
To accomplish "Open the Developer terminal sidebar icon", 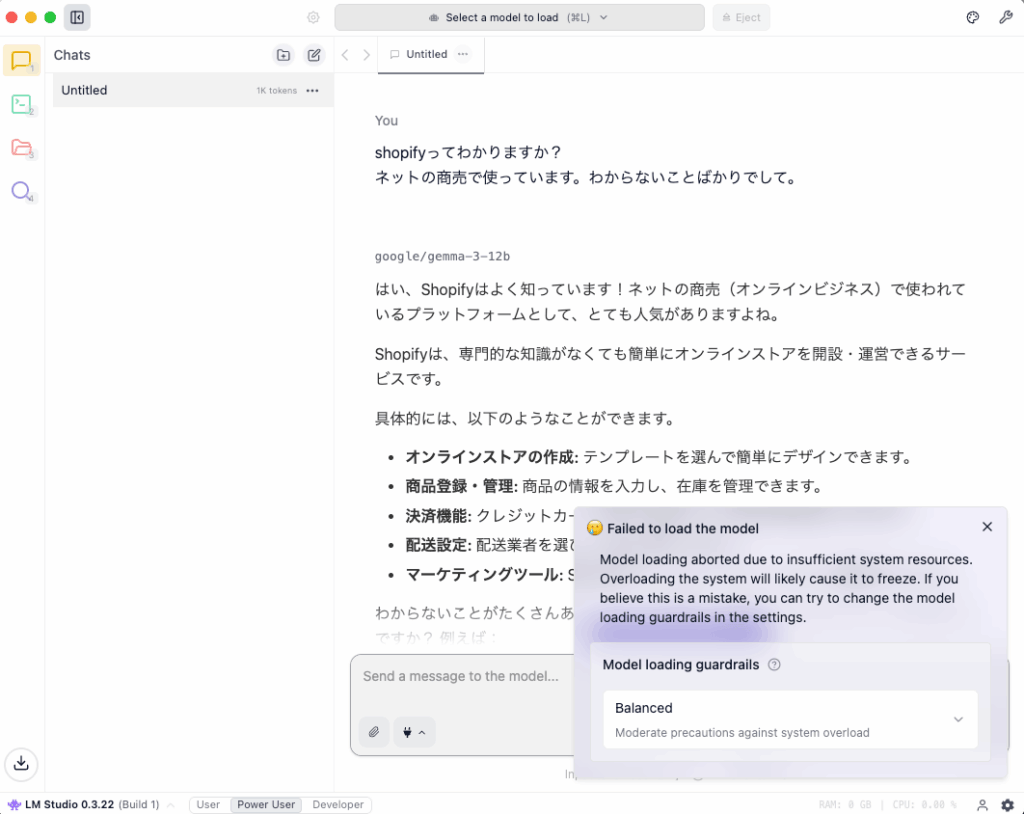I will [21, 104].
